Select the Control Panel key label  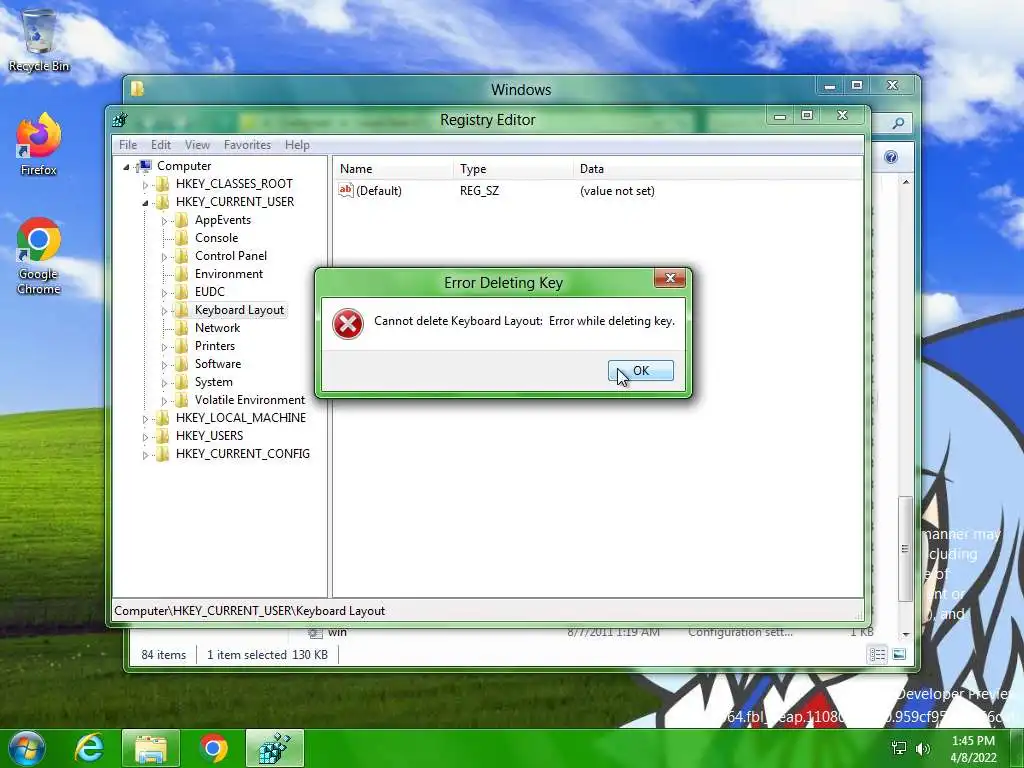[x=231, y=256]
